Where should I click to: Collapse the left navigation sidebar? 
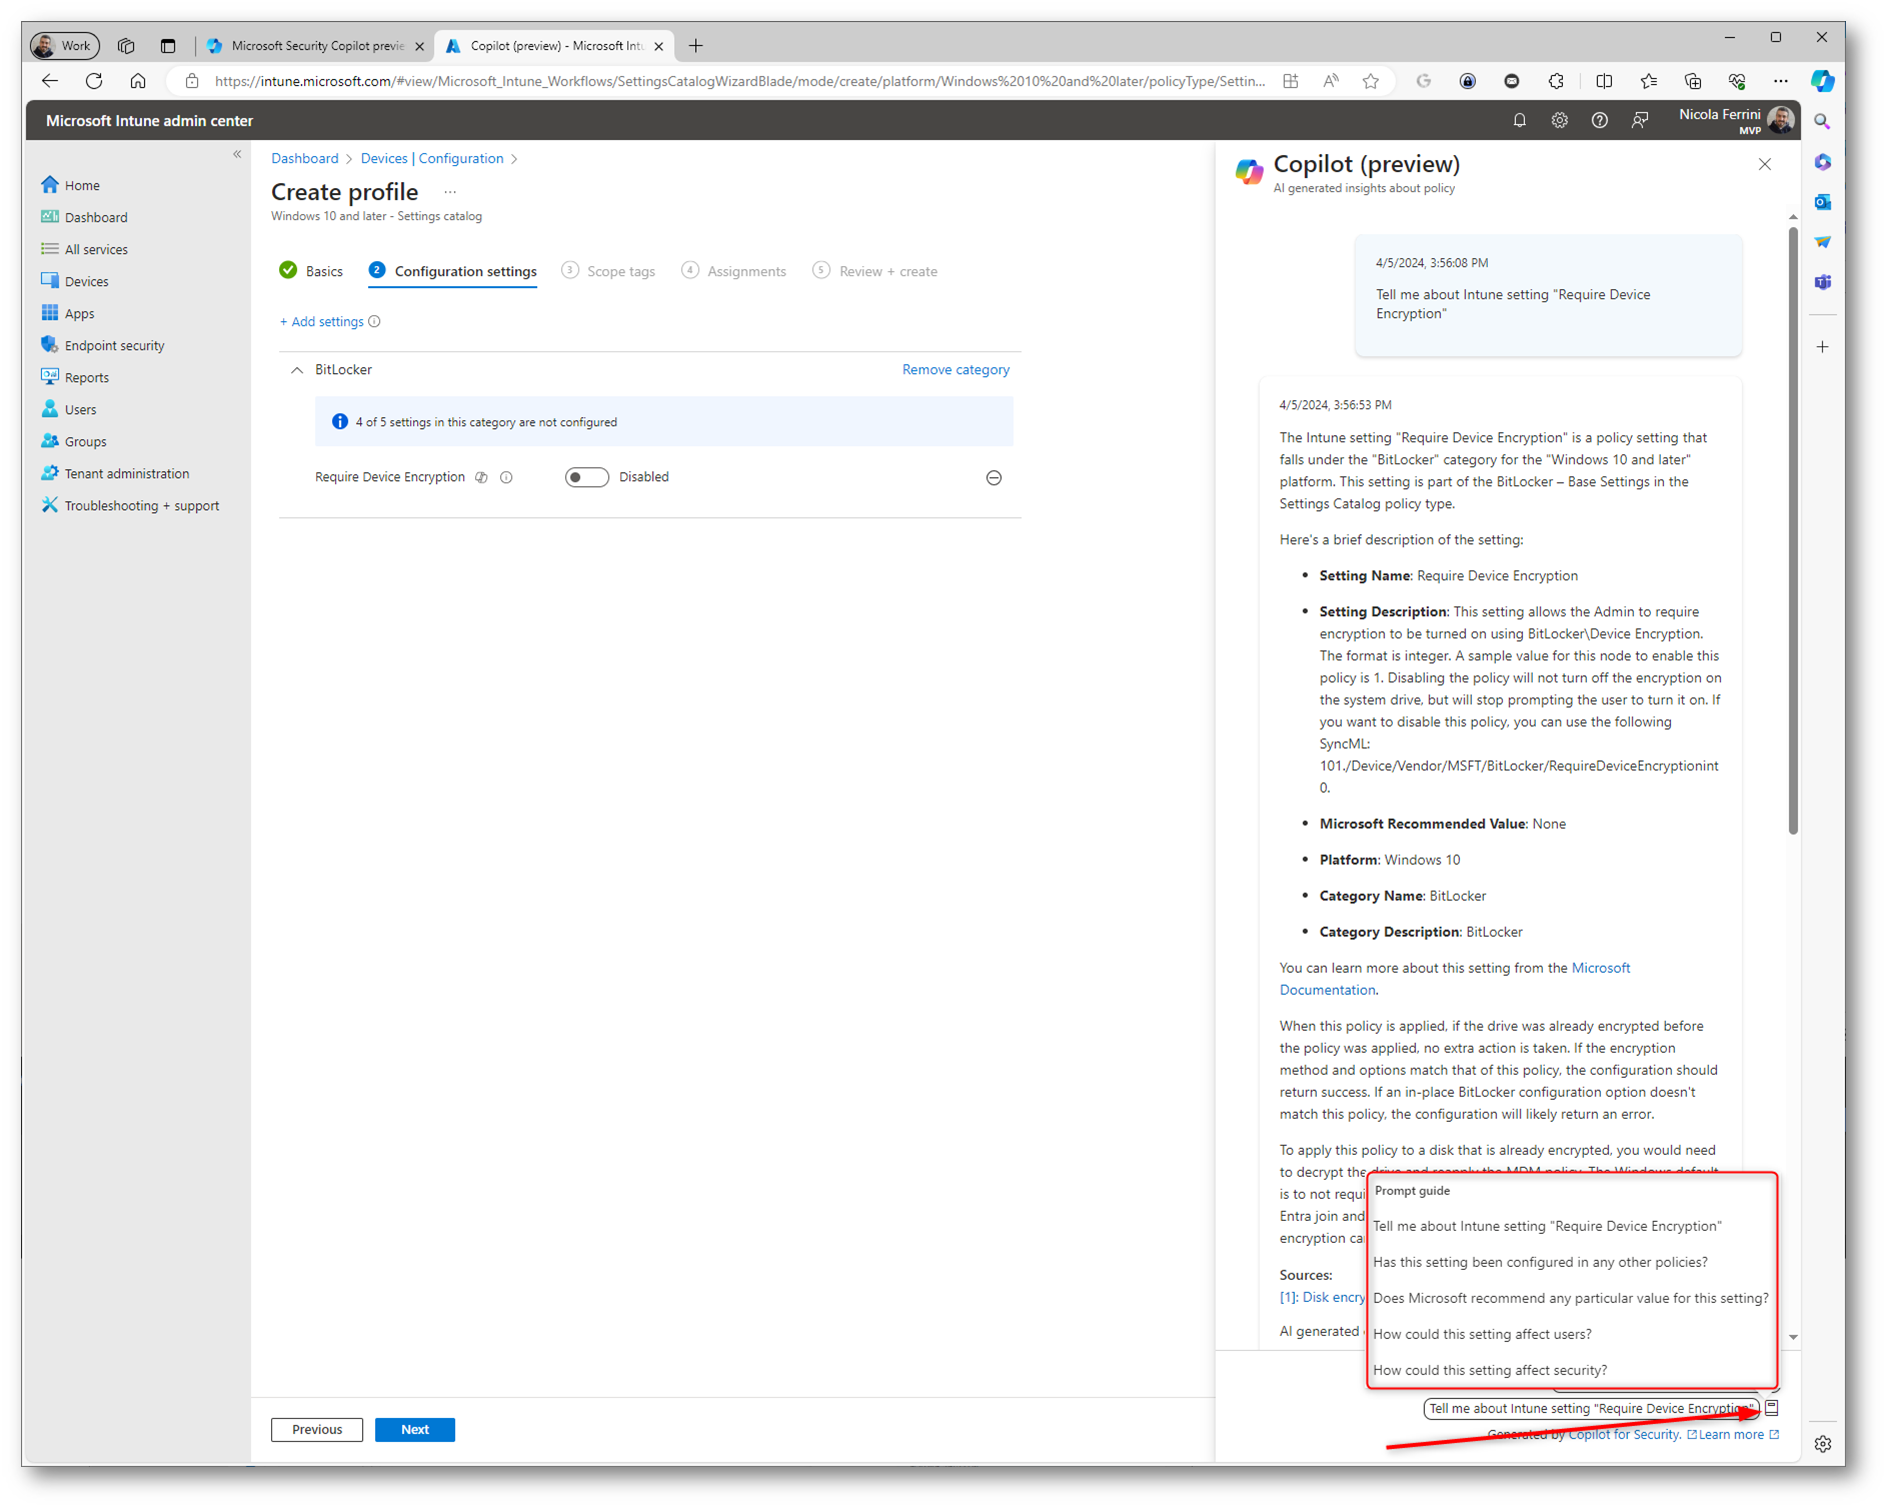click(x=237, y=154)
